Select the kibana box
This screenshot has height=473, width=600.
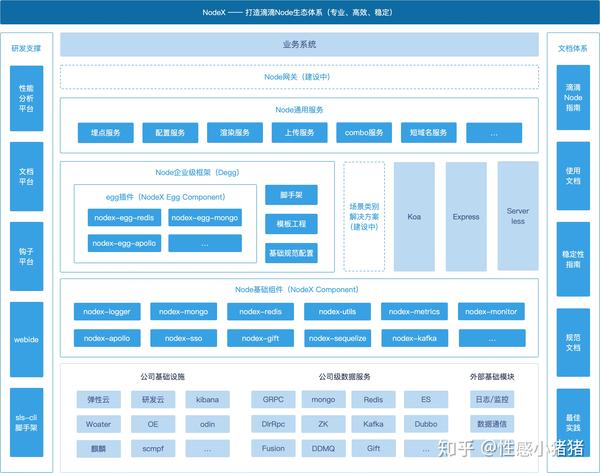(x=207, y=400)
